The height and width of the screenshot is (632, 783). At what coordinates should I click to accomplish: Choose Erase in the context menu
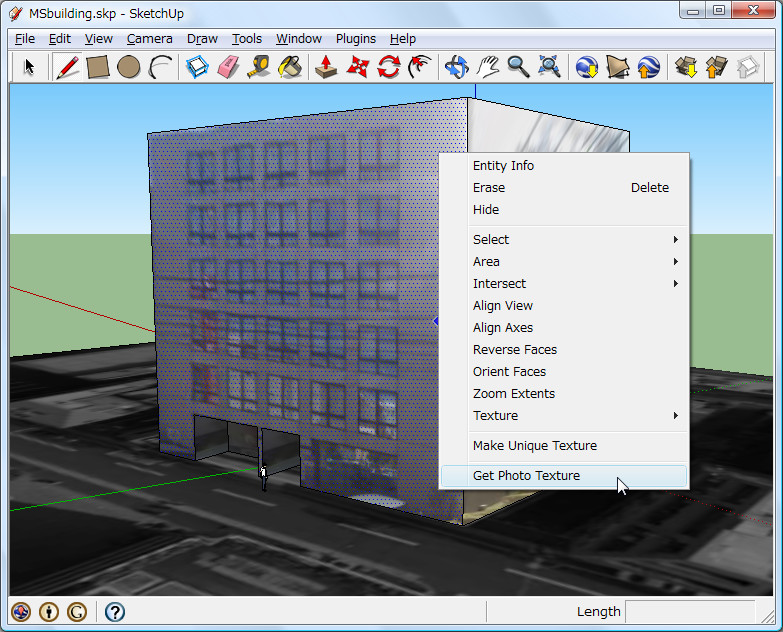(563, 188)
